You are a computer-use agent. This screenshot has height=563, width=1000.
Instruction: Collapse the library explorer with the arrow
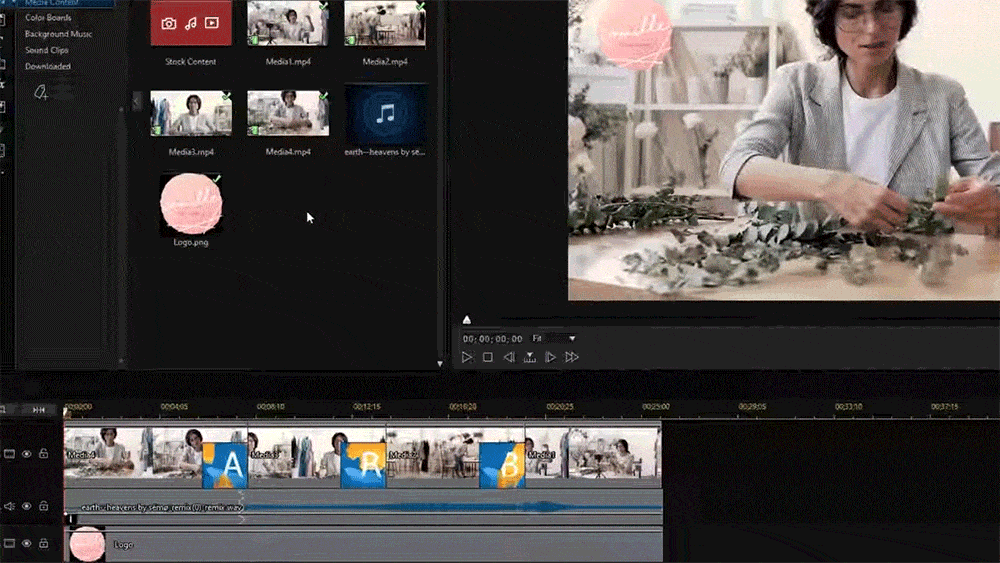point(136,101)
